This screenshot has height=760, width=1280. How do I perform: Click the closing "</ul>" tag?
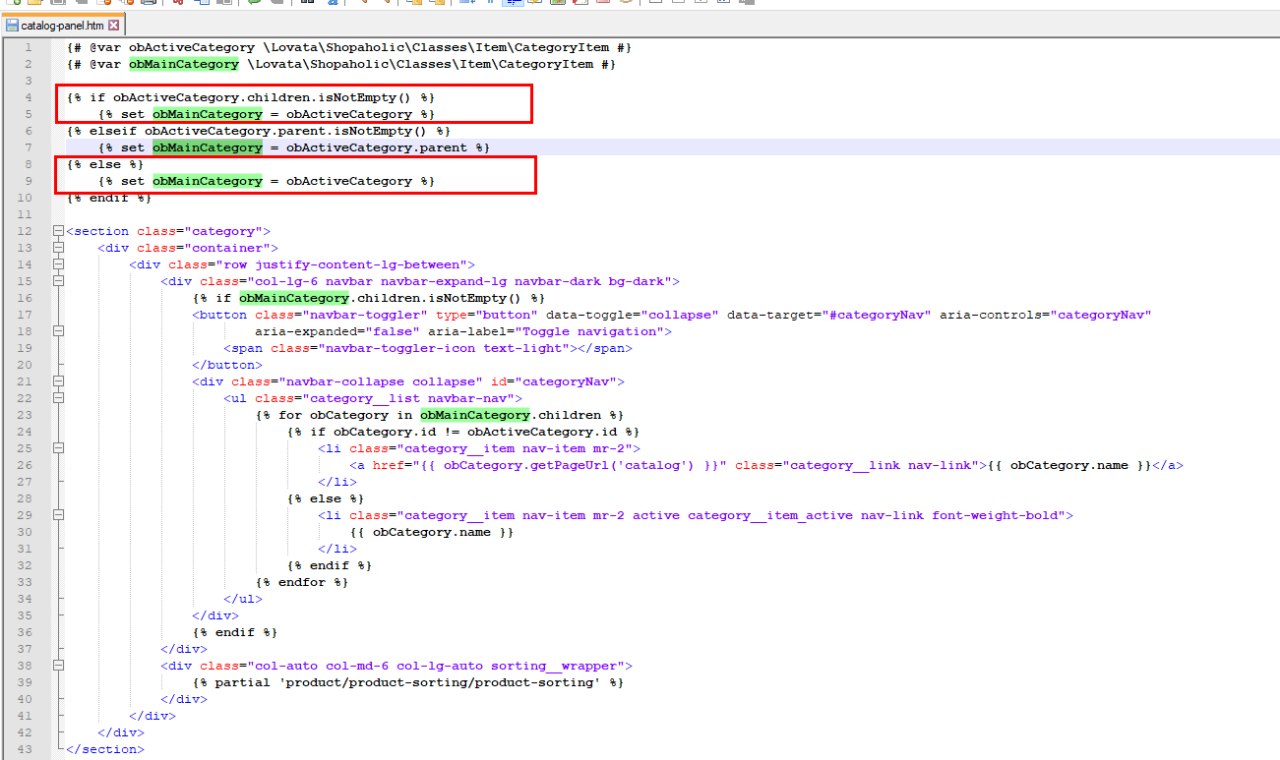243,599
